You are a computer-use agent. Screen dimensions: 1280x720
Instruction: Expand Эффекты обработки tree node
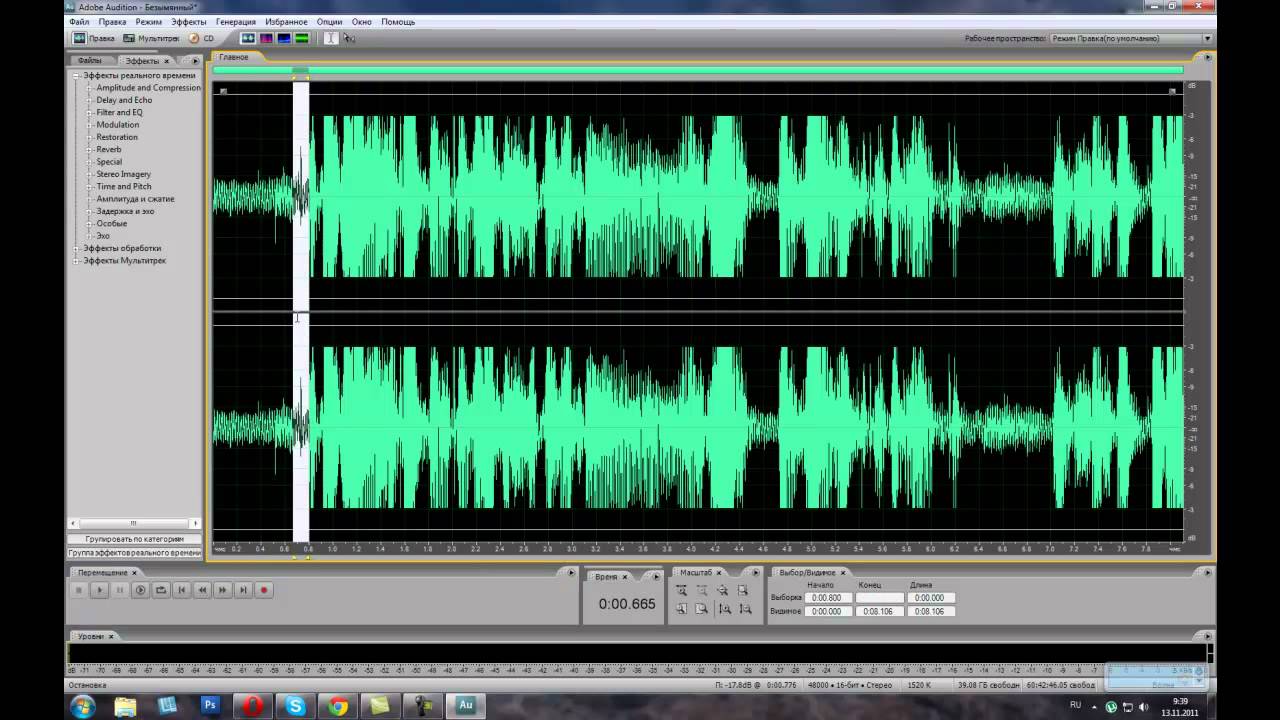[77, 248]
